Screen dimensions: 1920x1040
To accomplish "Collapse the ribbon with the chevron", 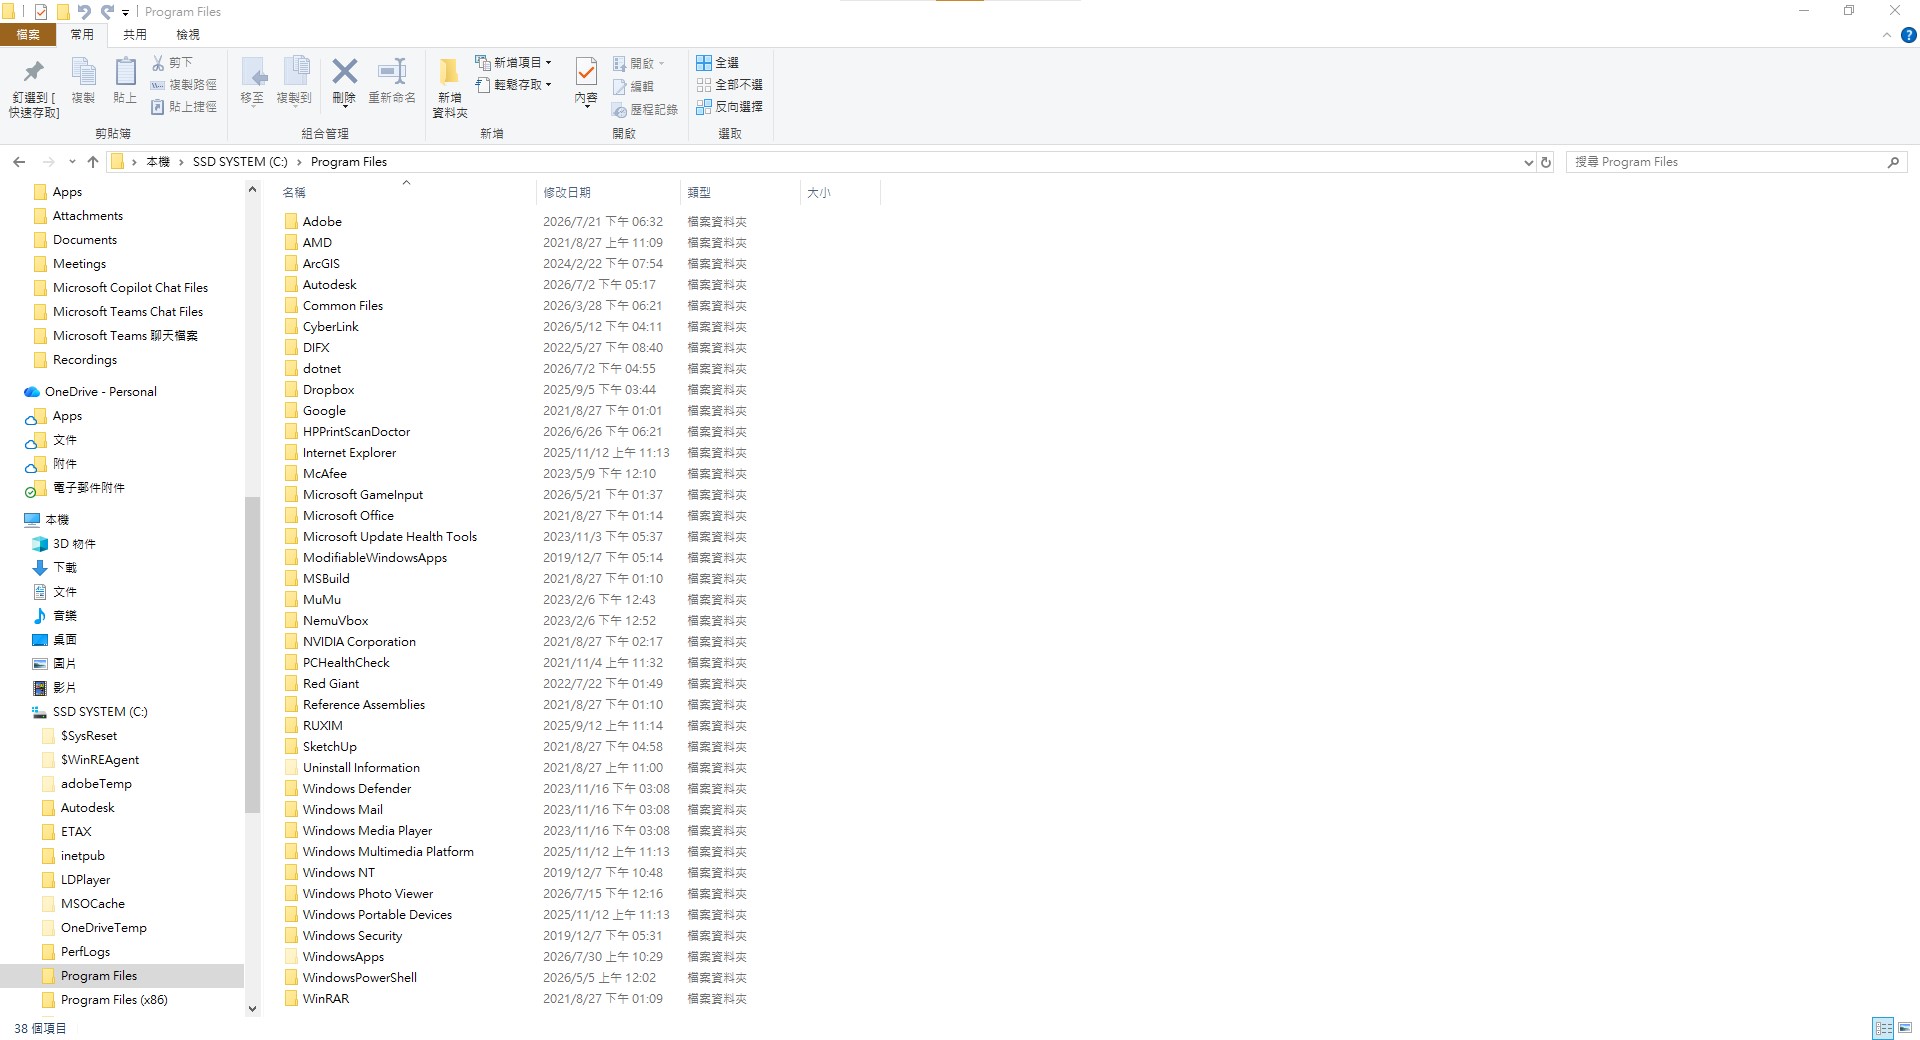I will coord(1887,35).
